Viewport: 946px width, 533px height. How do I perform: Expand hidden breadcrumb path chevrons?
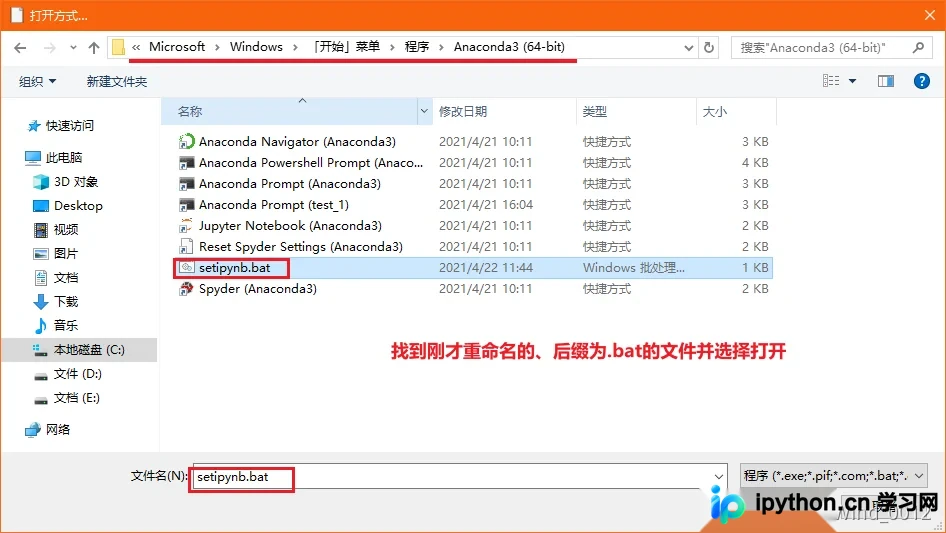136,47
